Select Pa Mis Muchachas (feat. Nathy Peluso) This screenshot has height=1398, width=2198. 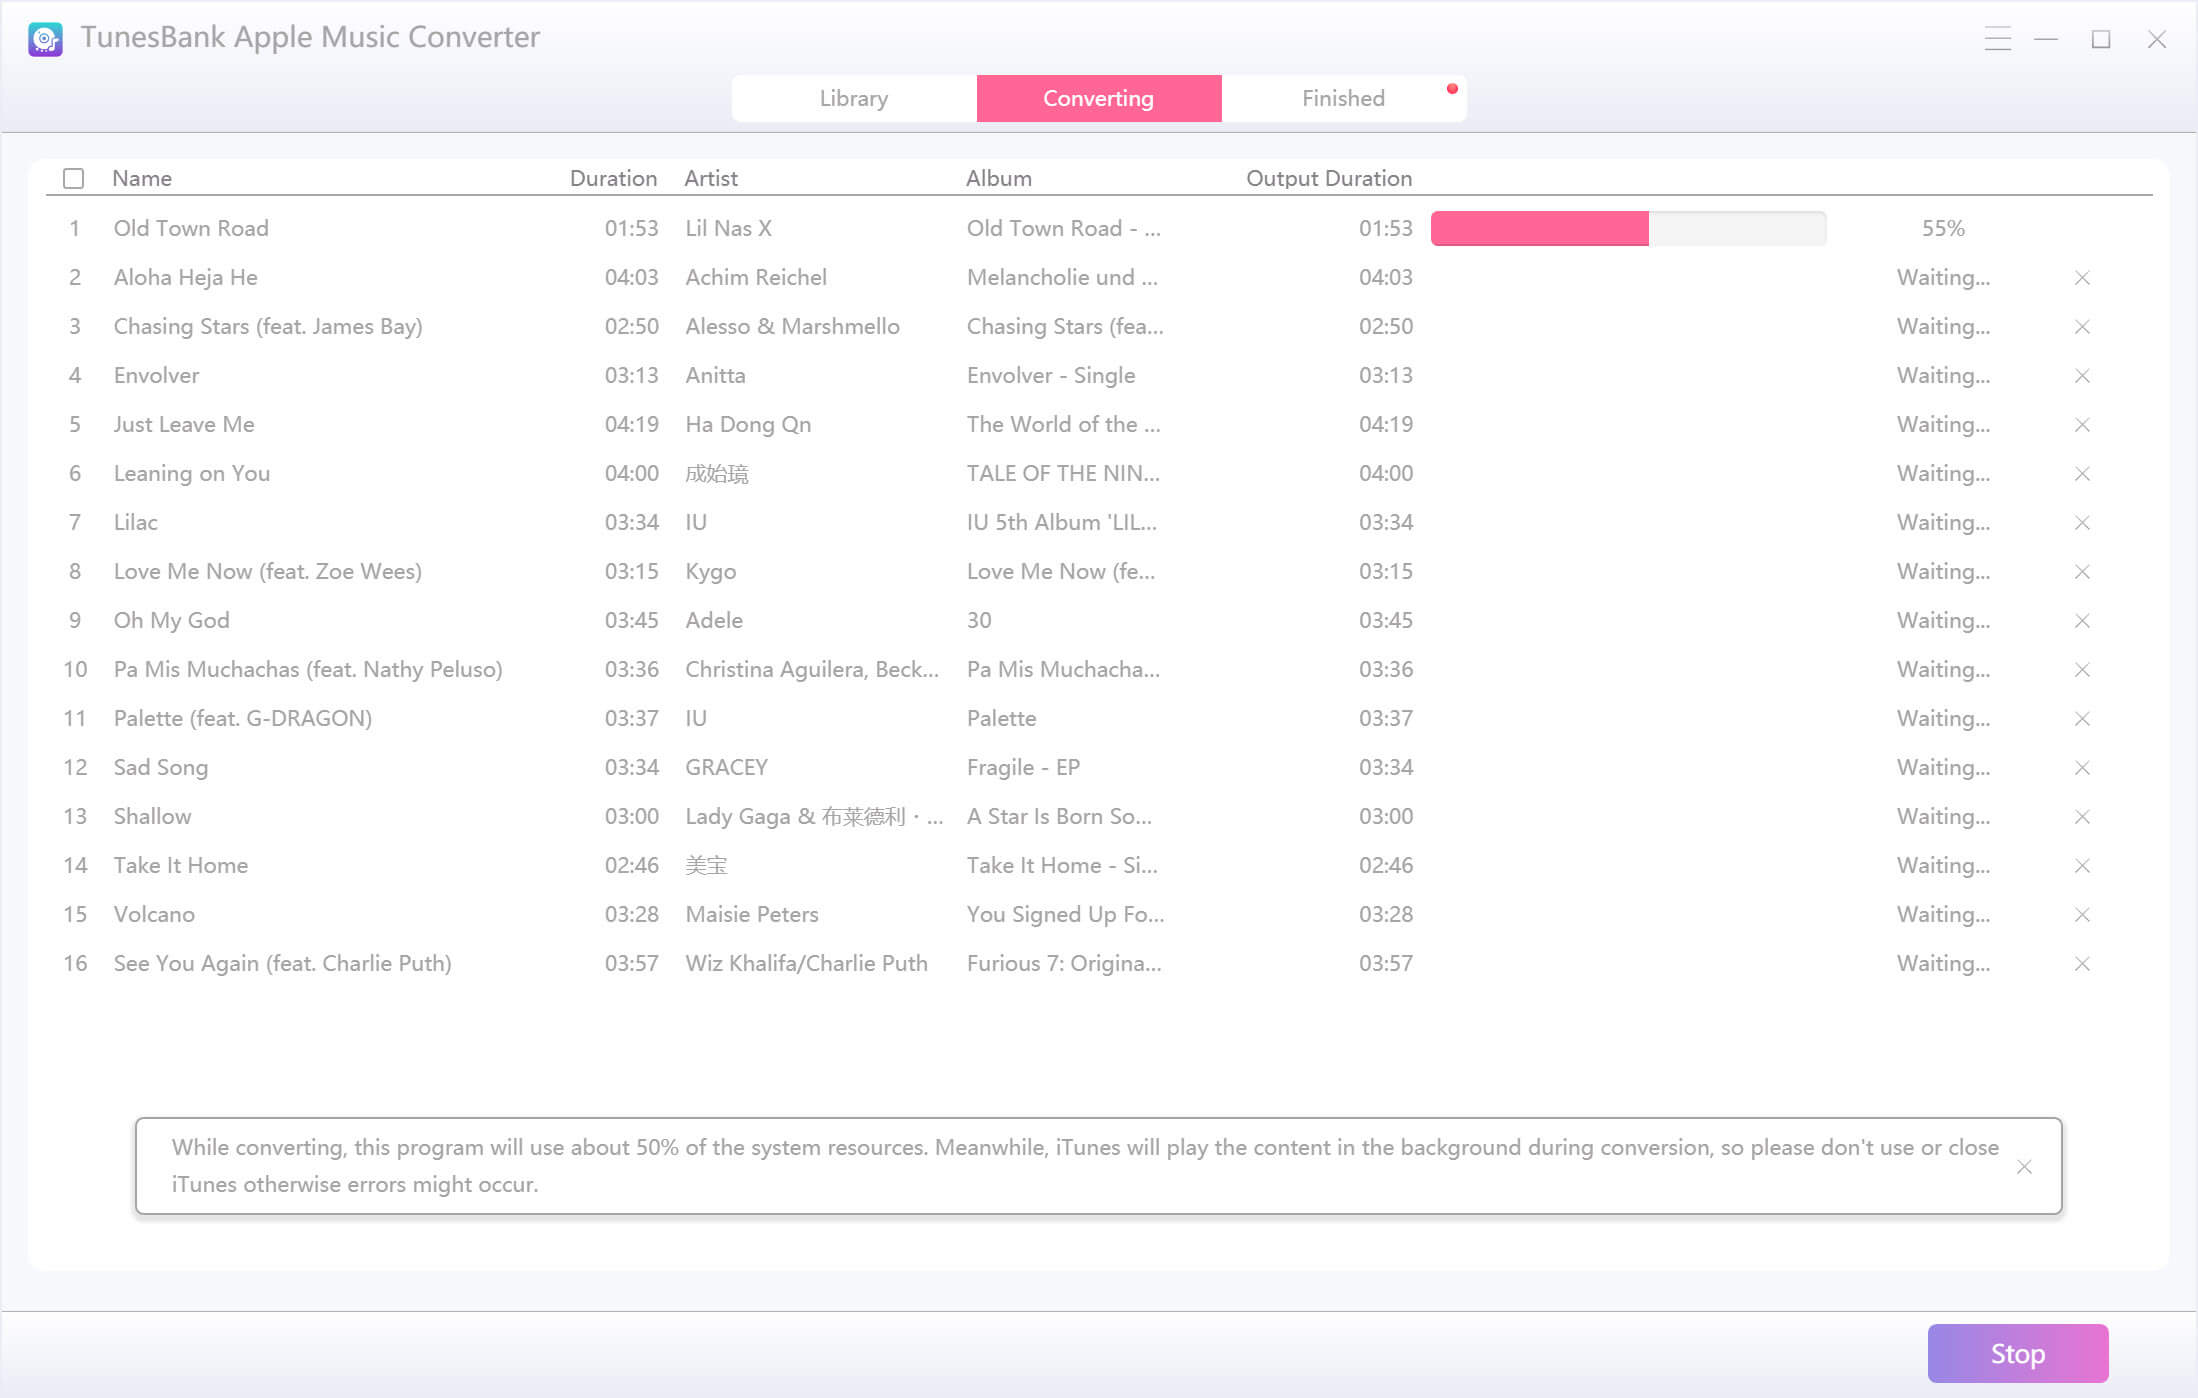tap(308, 669)
